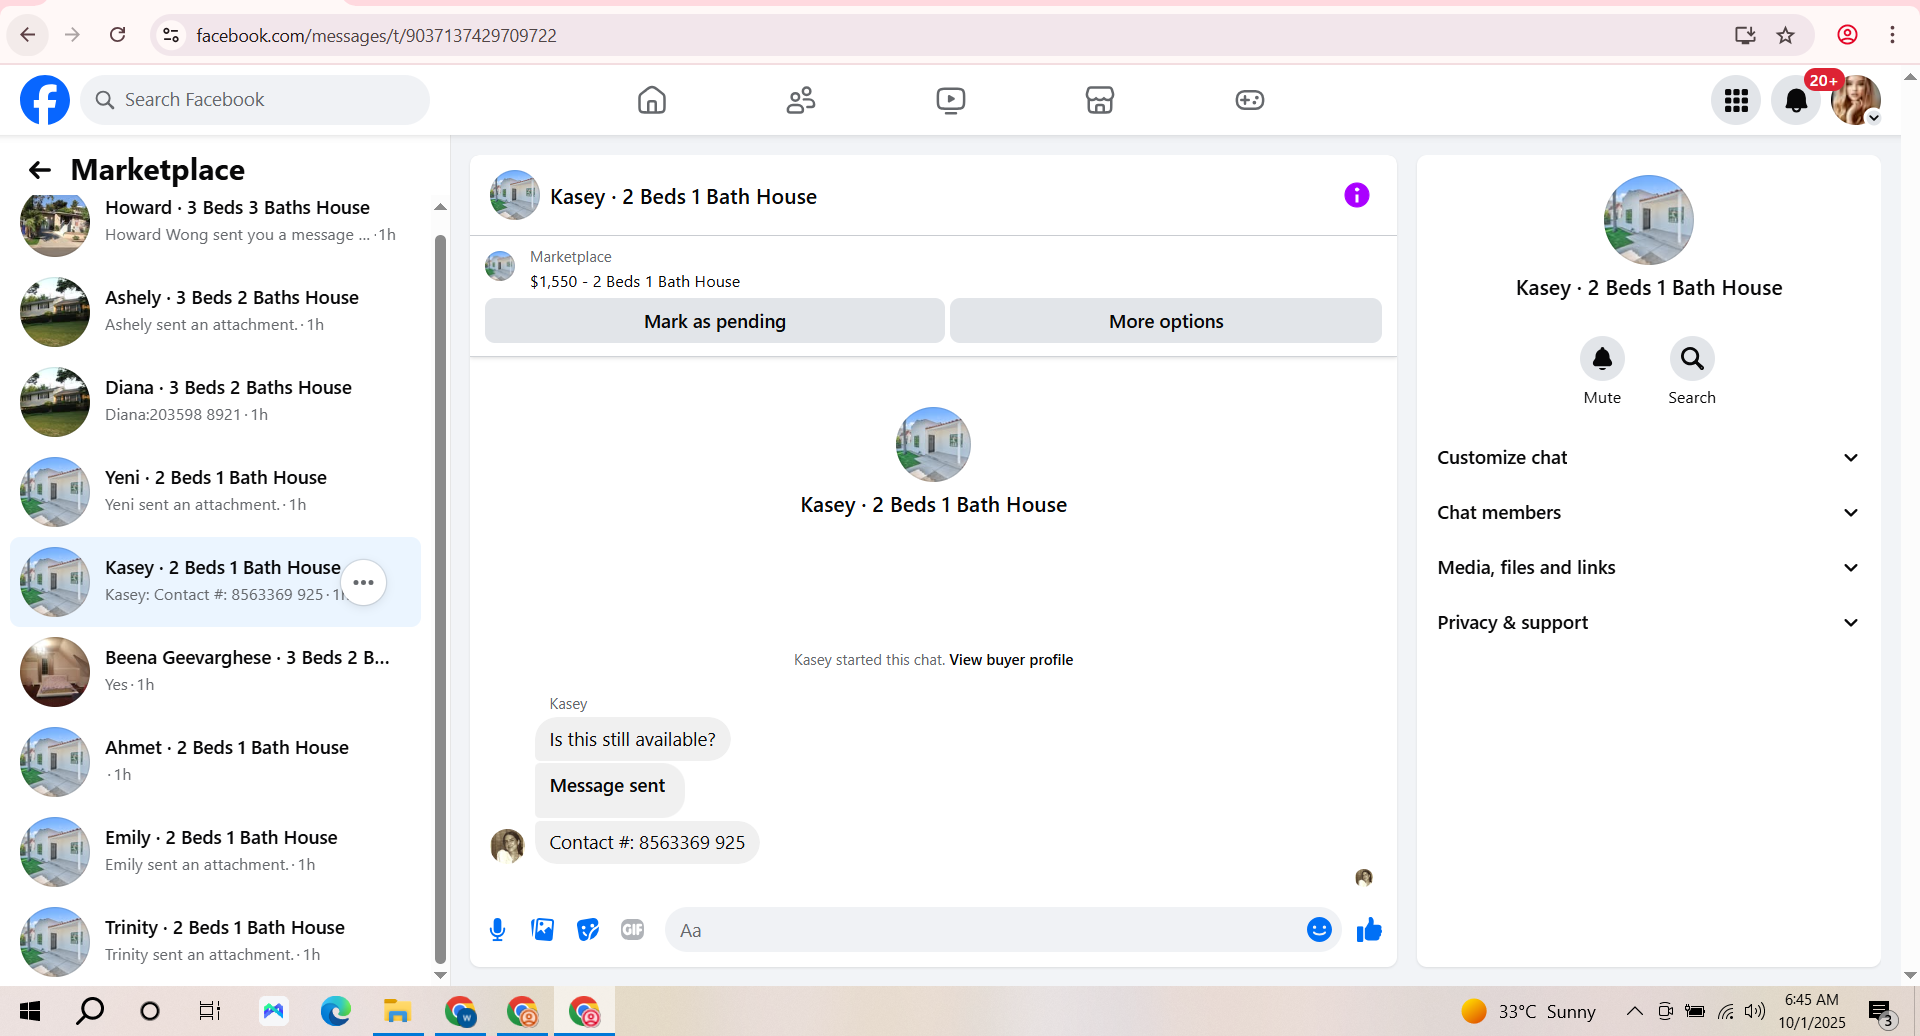Launch Microsoft Edge from the taskbar
Screen dimensions: 1920x1036
[x=336, y=1011]
